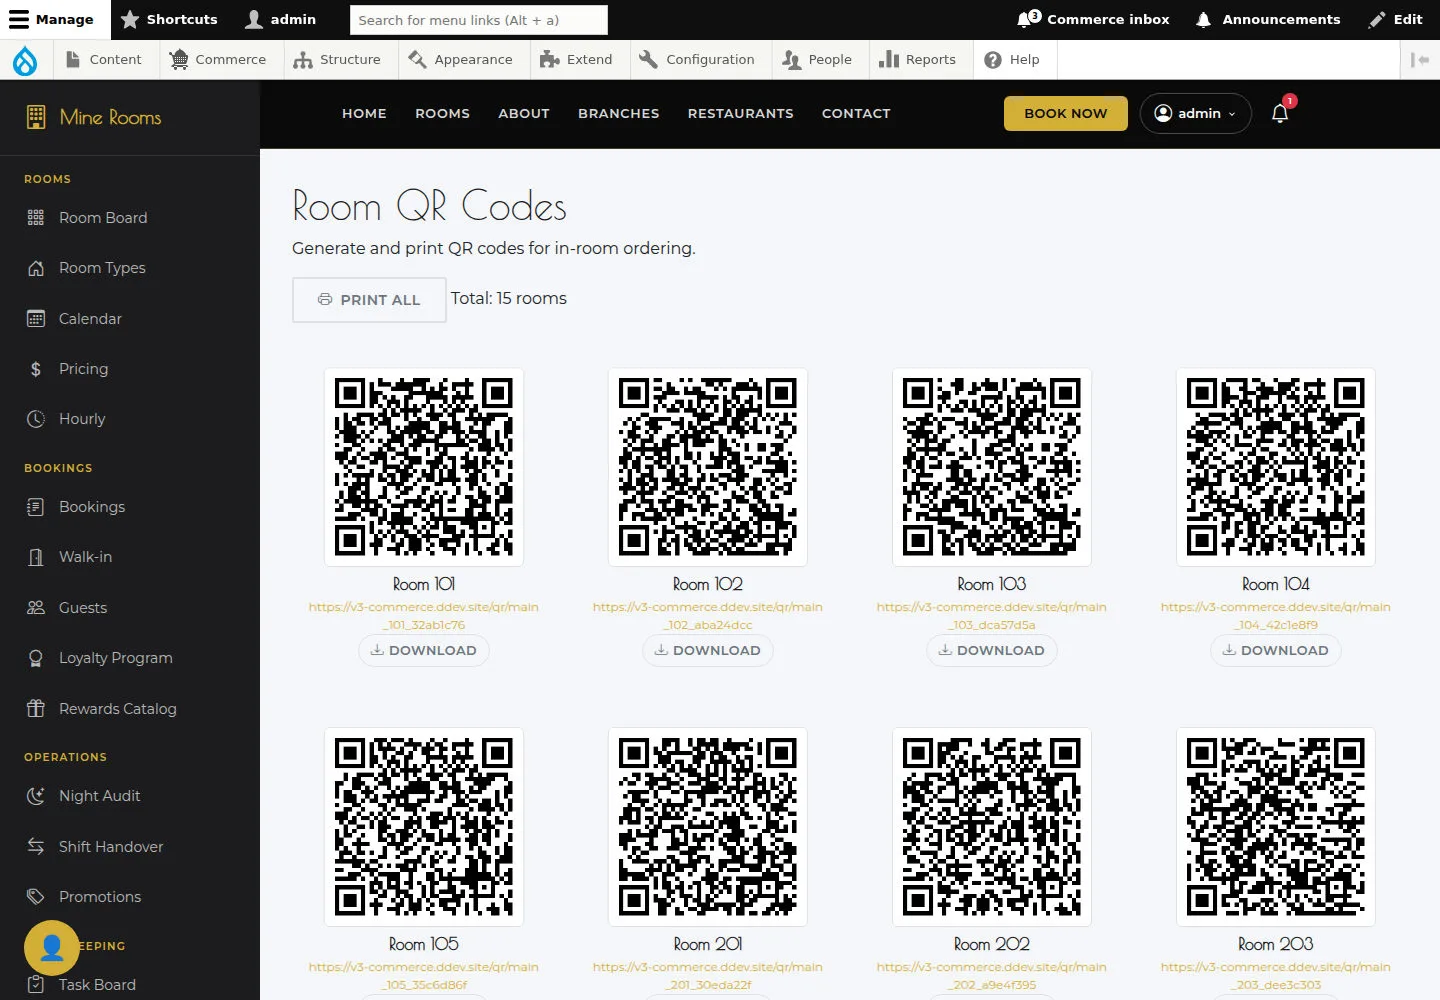Click the Drupal drop home icon
The image size is (1440, 1000).
(x=24, y=60)
